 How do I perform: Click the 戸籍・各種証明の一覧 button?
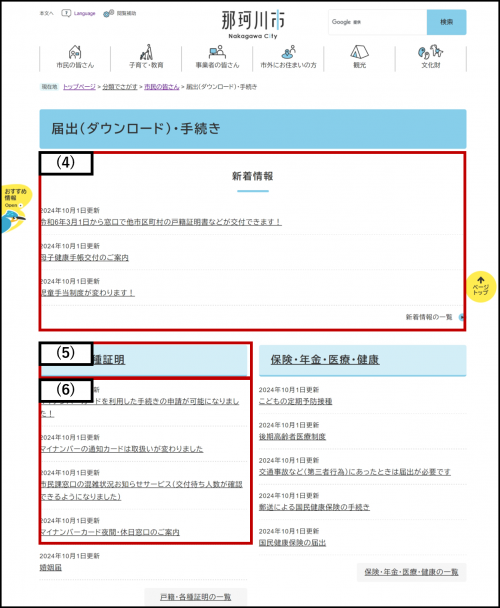pos(196,597)
